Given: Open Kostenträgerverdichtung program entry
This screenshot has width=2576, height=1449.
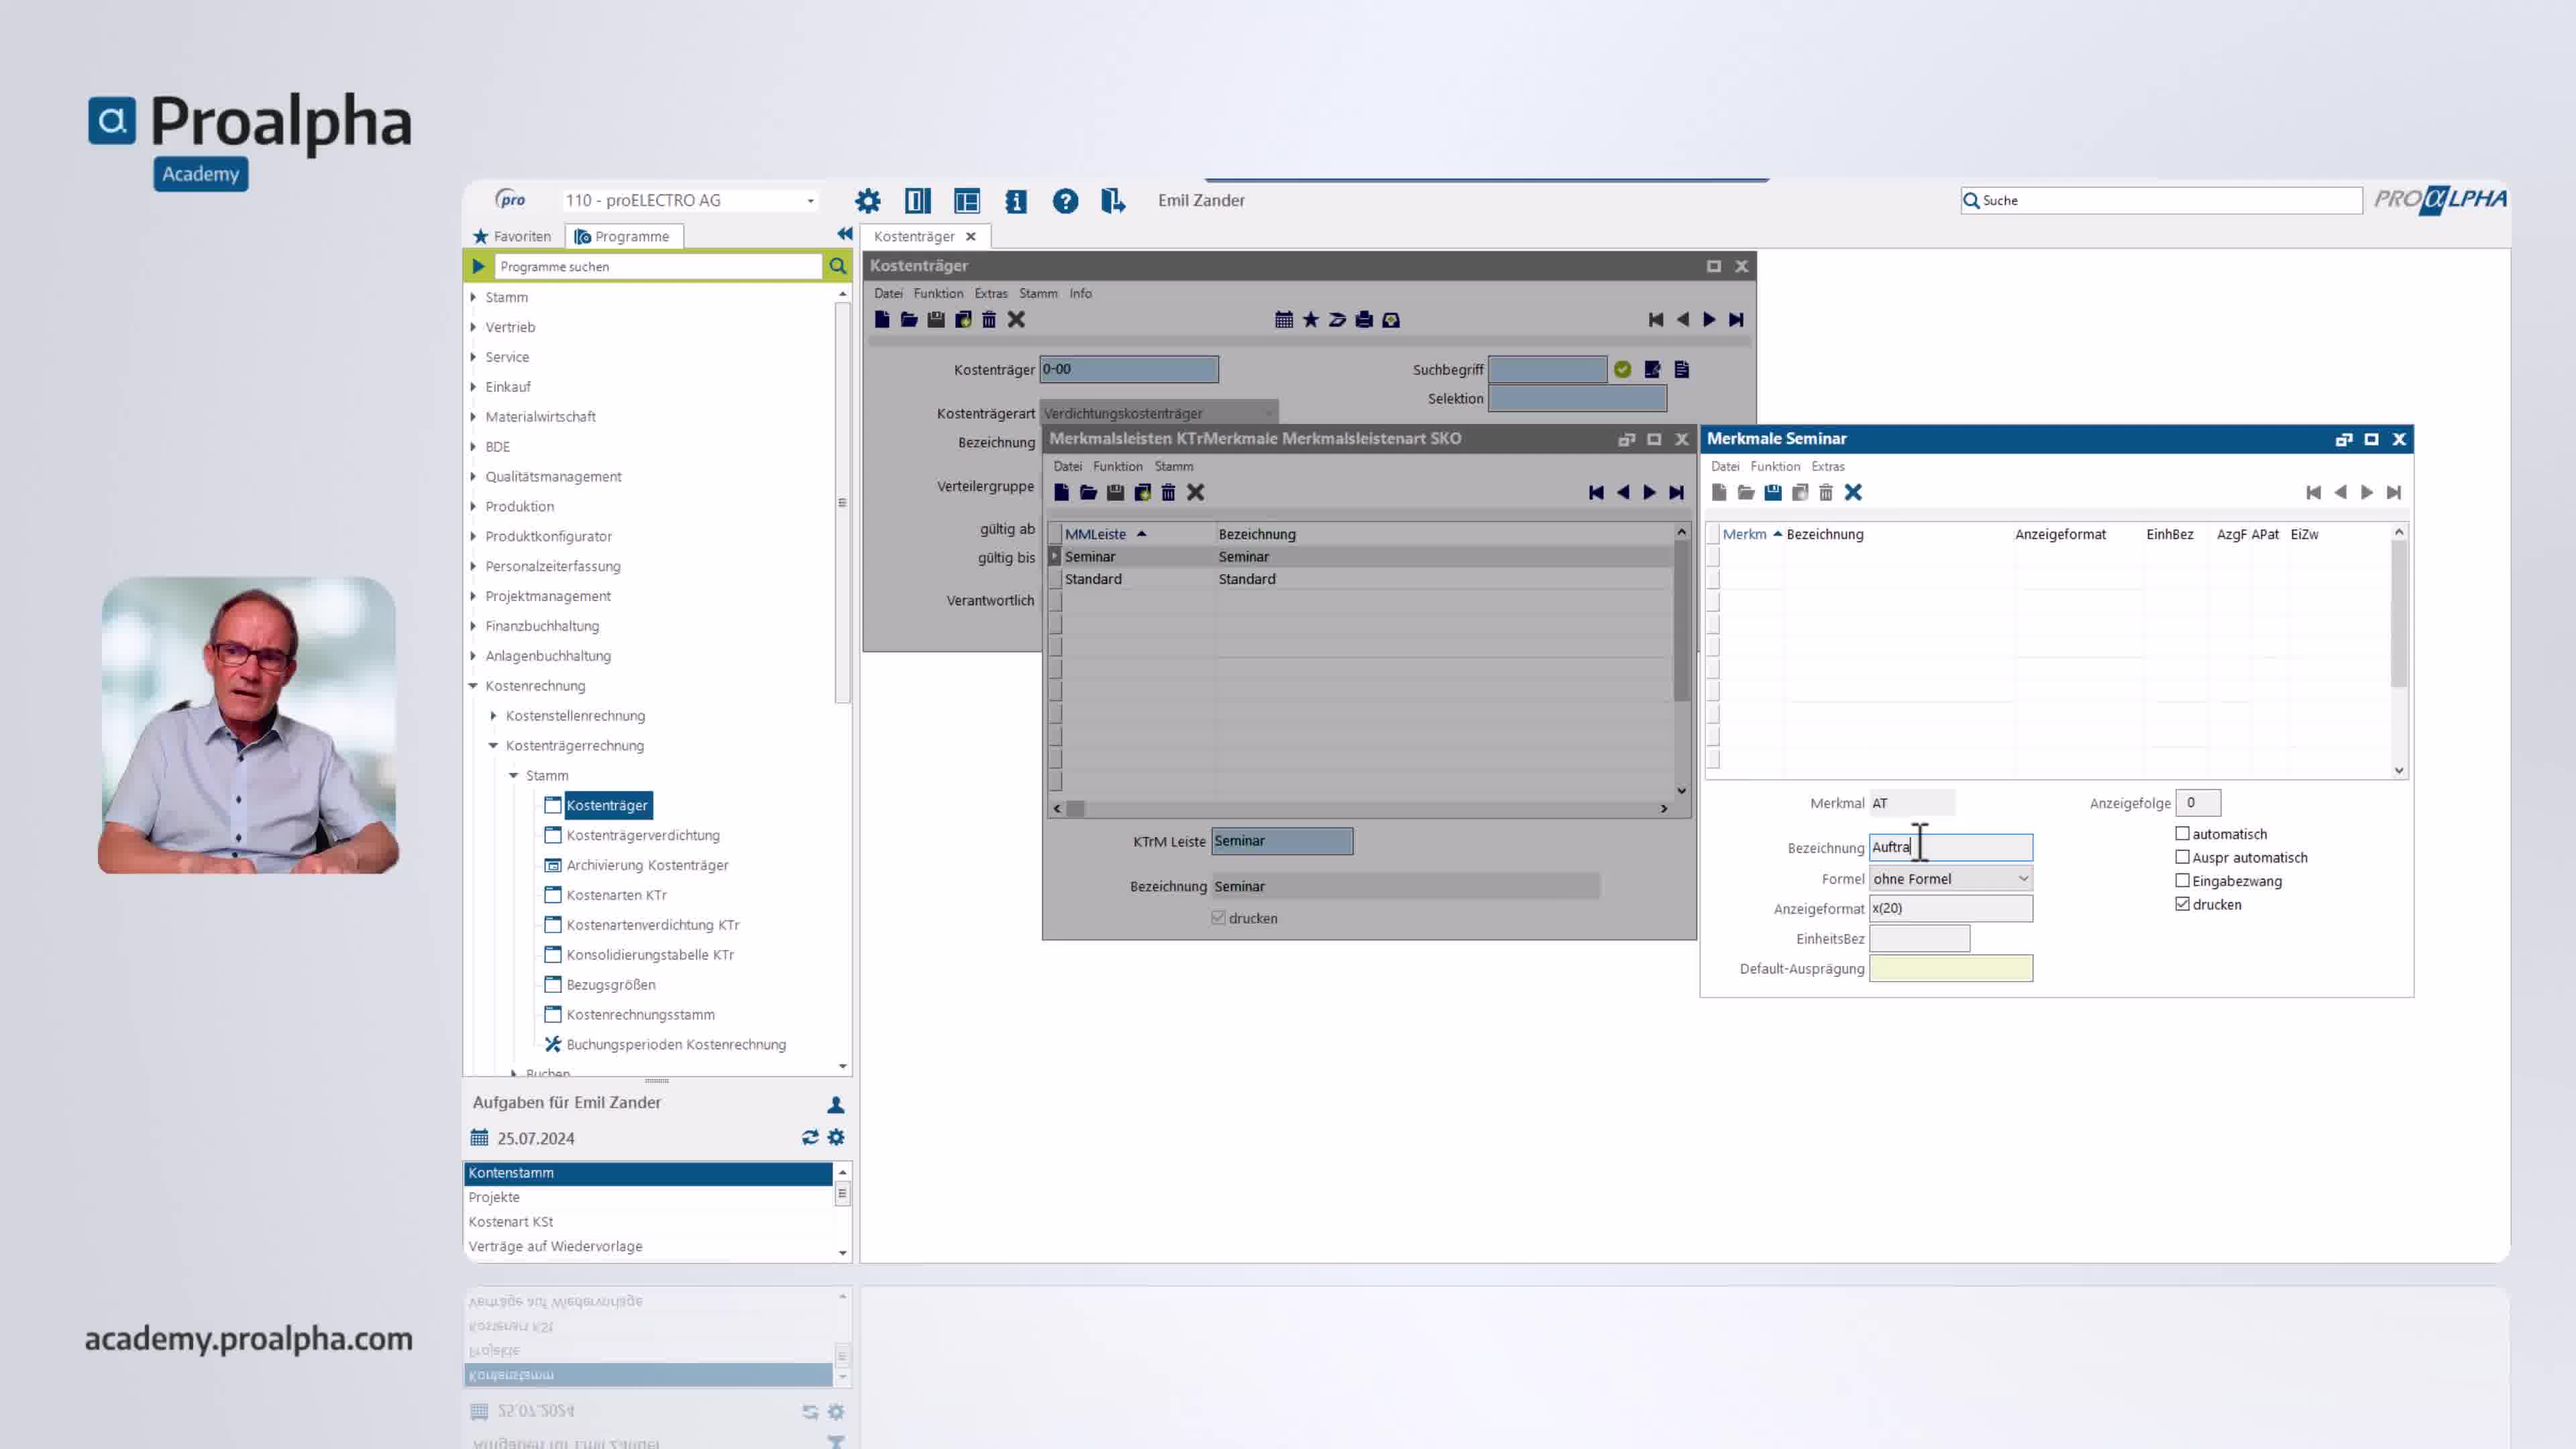Looking at the screenshot, I should click(642, 835).
